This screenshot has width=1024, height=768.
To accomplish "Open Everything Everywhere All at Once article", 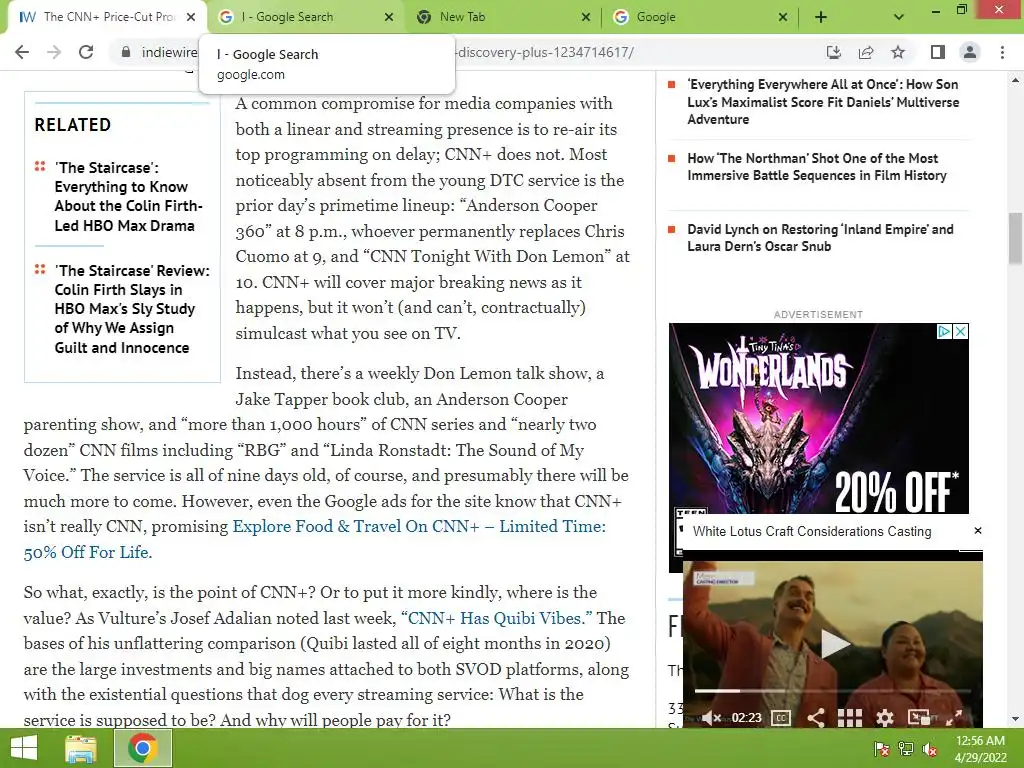I will pyautogui.click(x=823, y=102).
